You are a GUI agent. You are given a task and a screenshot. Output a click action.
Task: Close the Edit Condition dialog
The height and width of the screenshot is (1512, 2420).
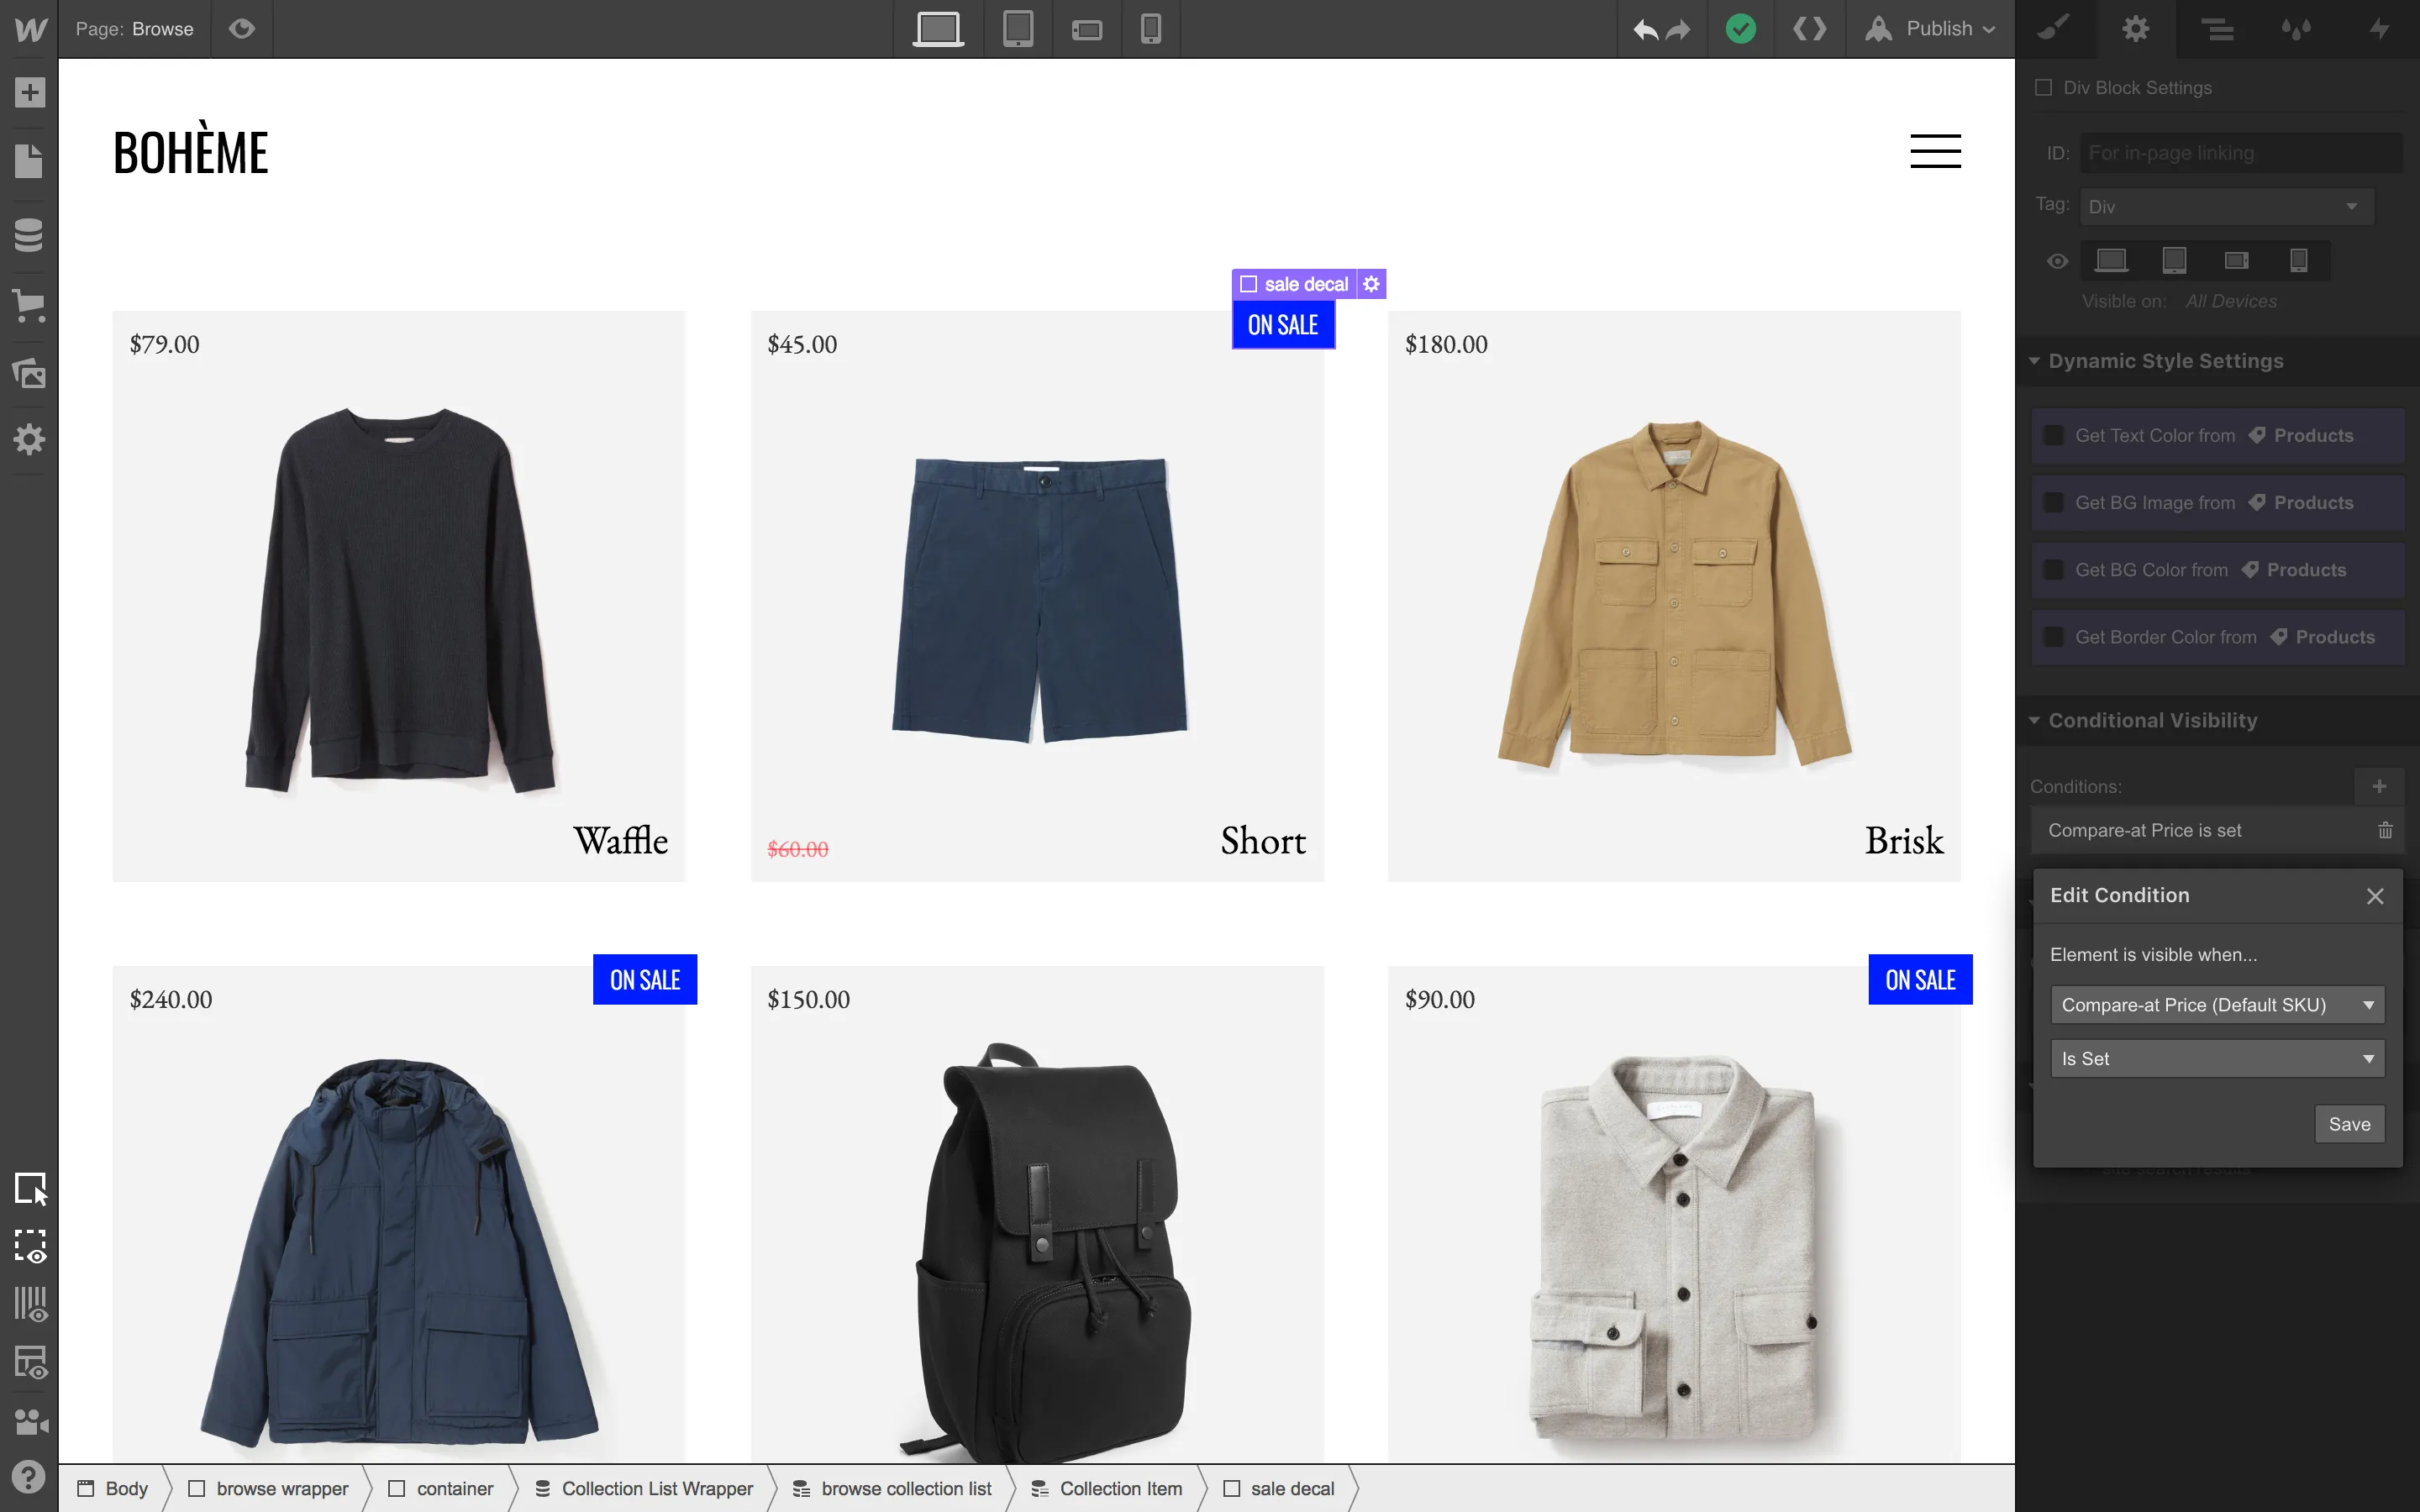tap(2375, 896)
